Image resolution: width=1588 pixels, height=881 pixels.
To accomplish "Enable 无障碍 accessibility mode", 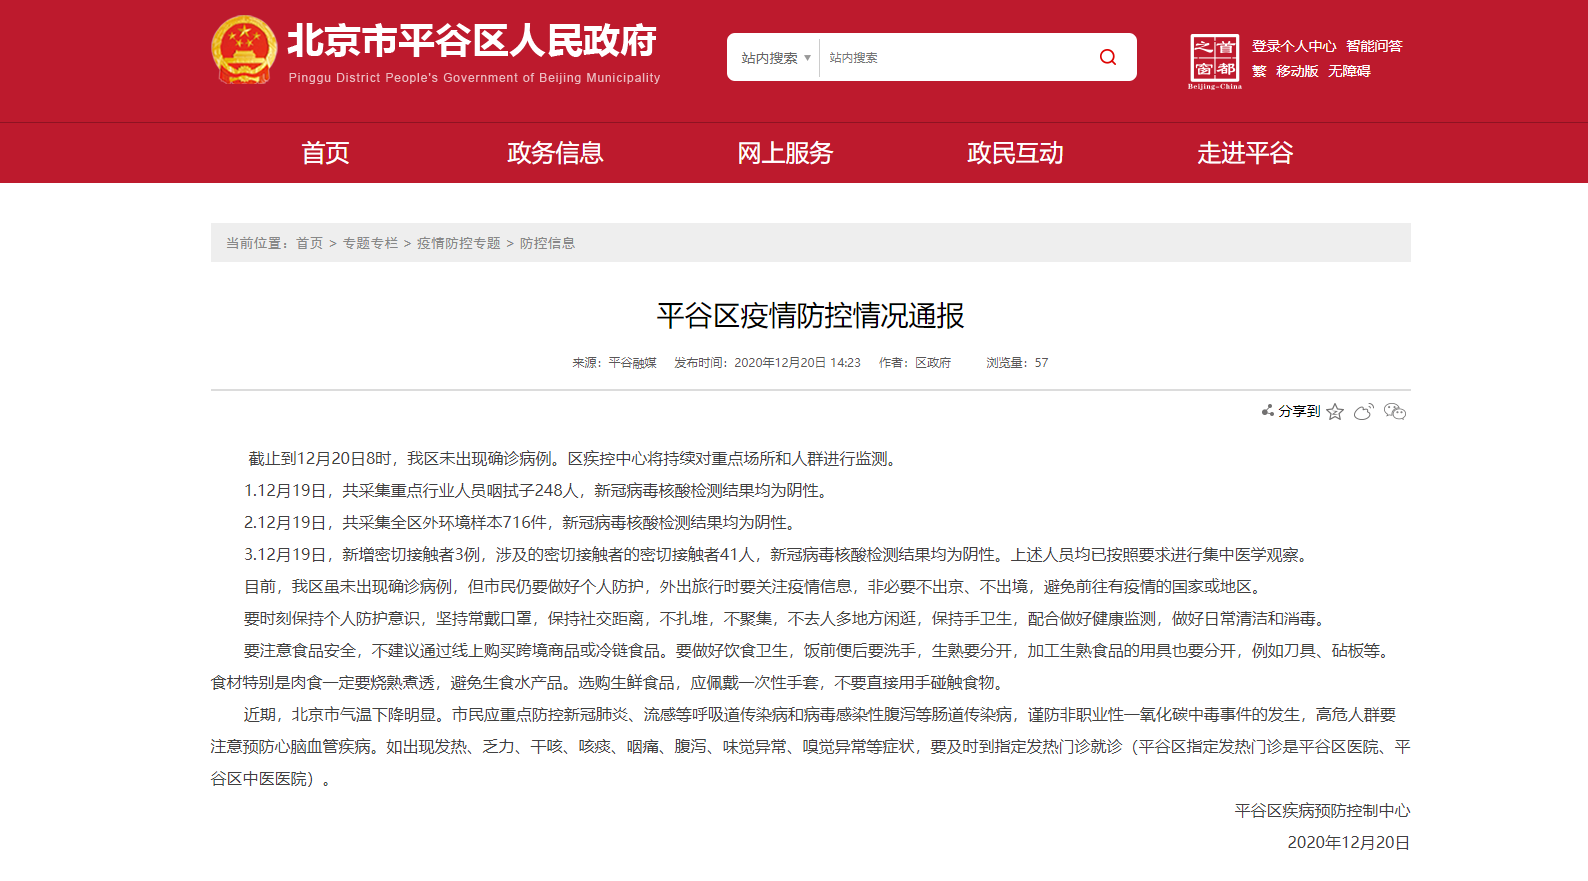I will tap(1349, 71).
